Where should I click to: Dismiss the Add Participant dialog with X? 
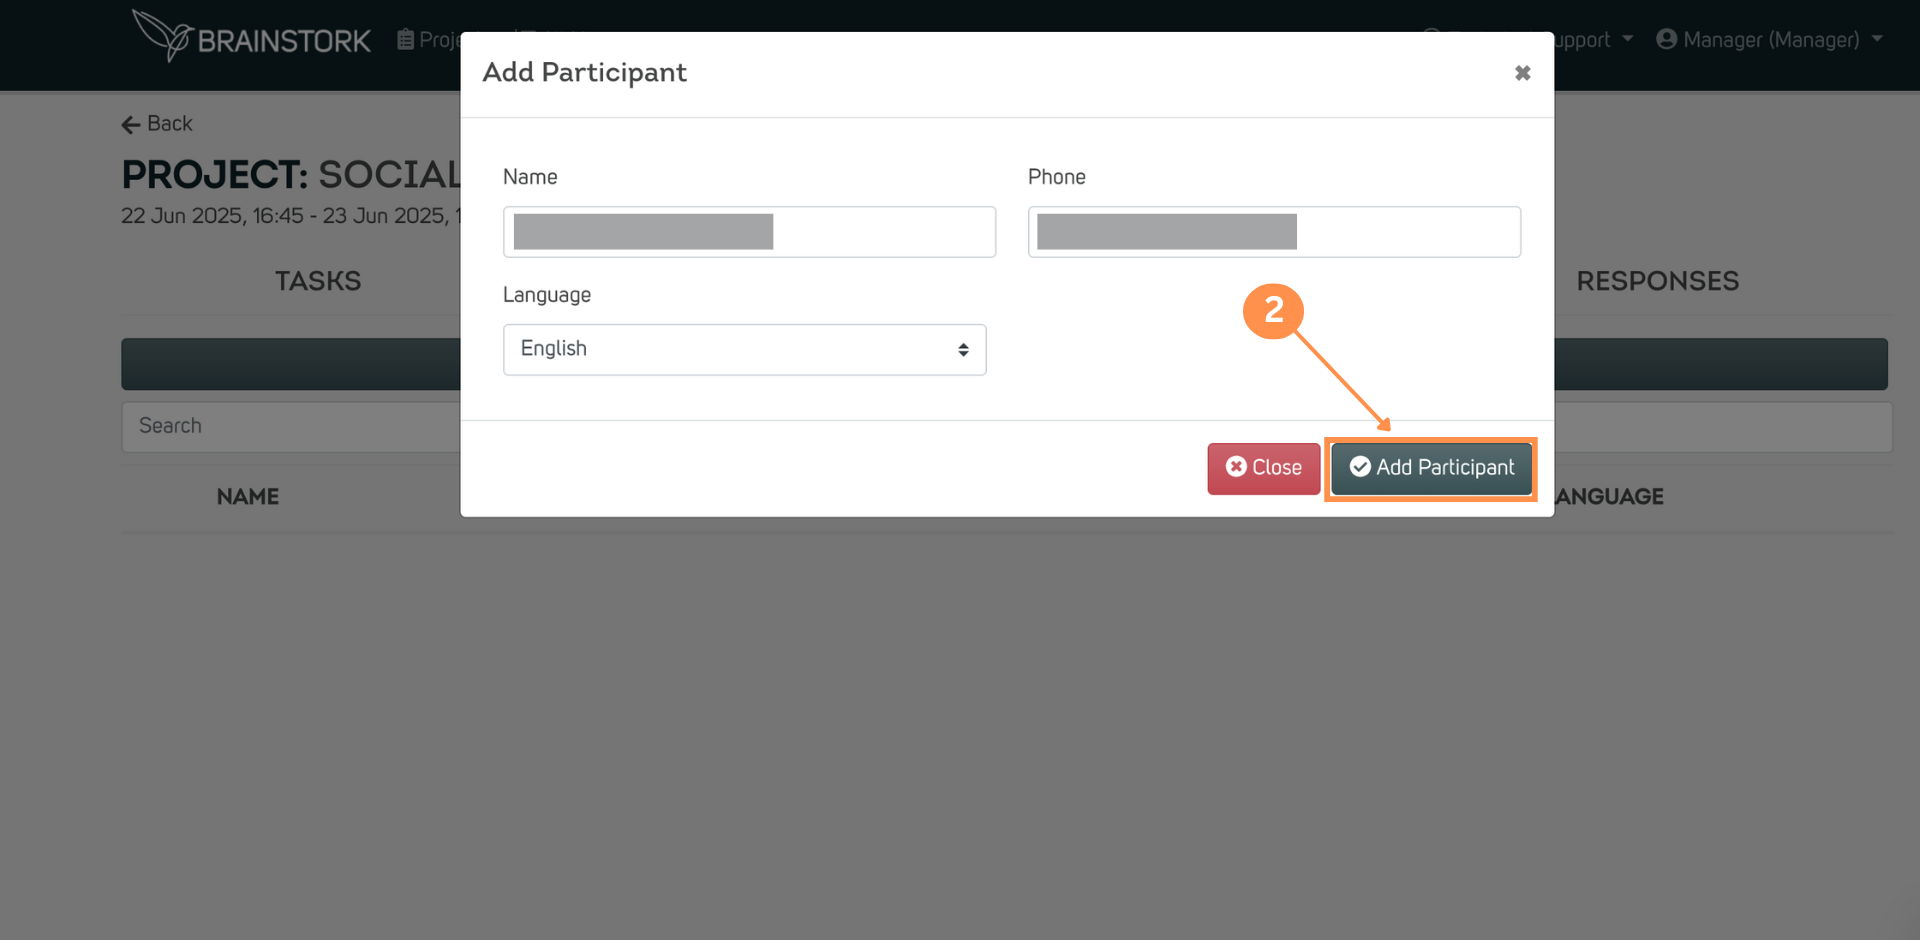[1522, 73]
